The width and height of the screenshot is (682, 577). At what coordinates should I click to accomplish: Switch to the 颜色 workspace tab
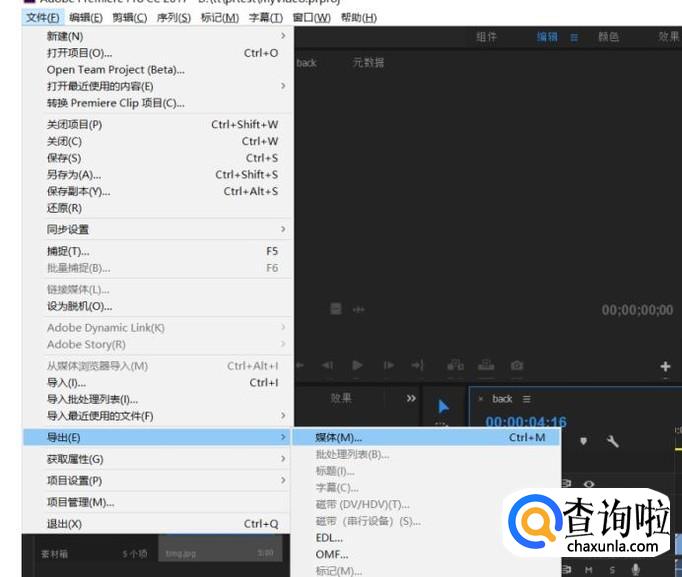coord(608,37)
